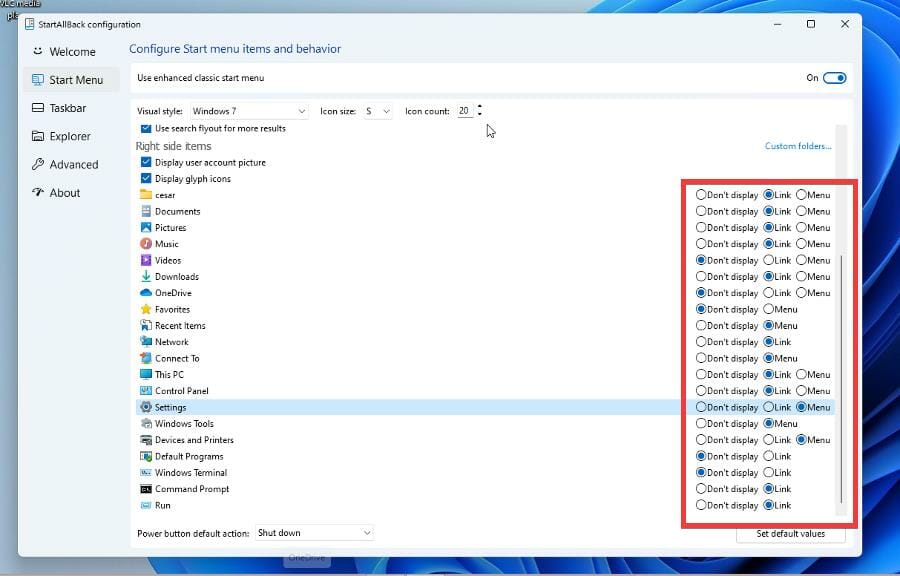Click the Videos item icon
The height and width of the screenshot is (576, 900).
[x=146, y=260]
